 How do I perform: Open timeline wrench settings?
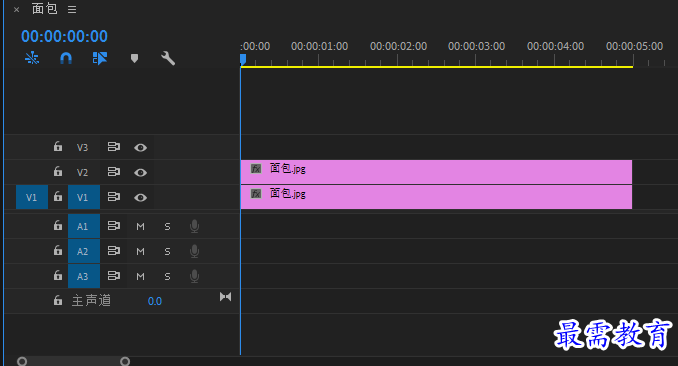168,58
